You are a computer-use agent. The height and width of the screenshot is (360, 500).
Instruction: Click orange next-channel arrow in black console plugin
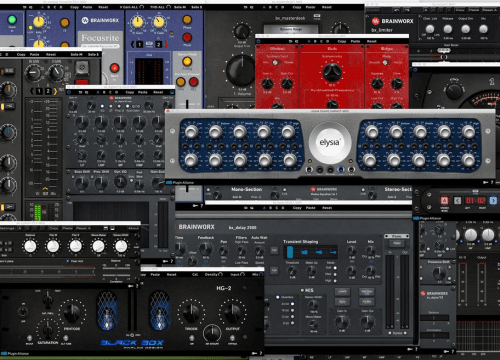tap(55, 91)
